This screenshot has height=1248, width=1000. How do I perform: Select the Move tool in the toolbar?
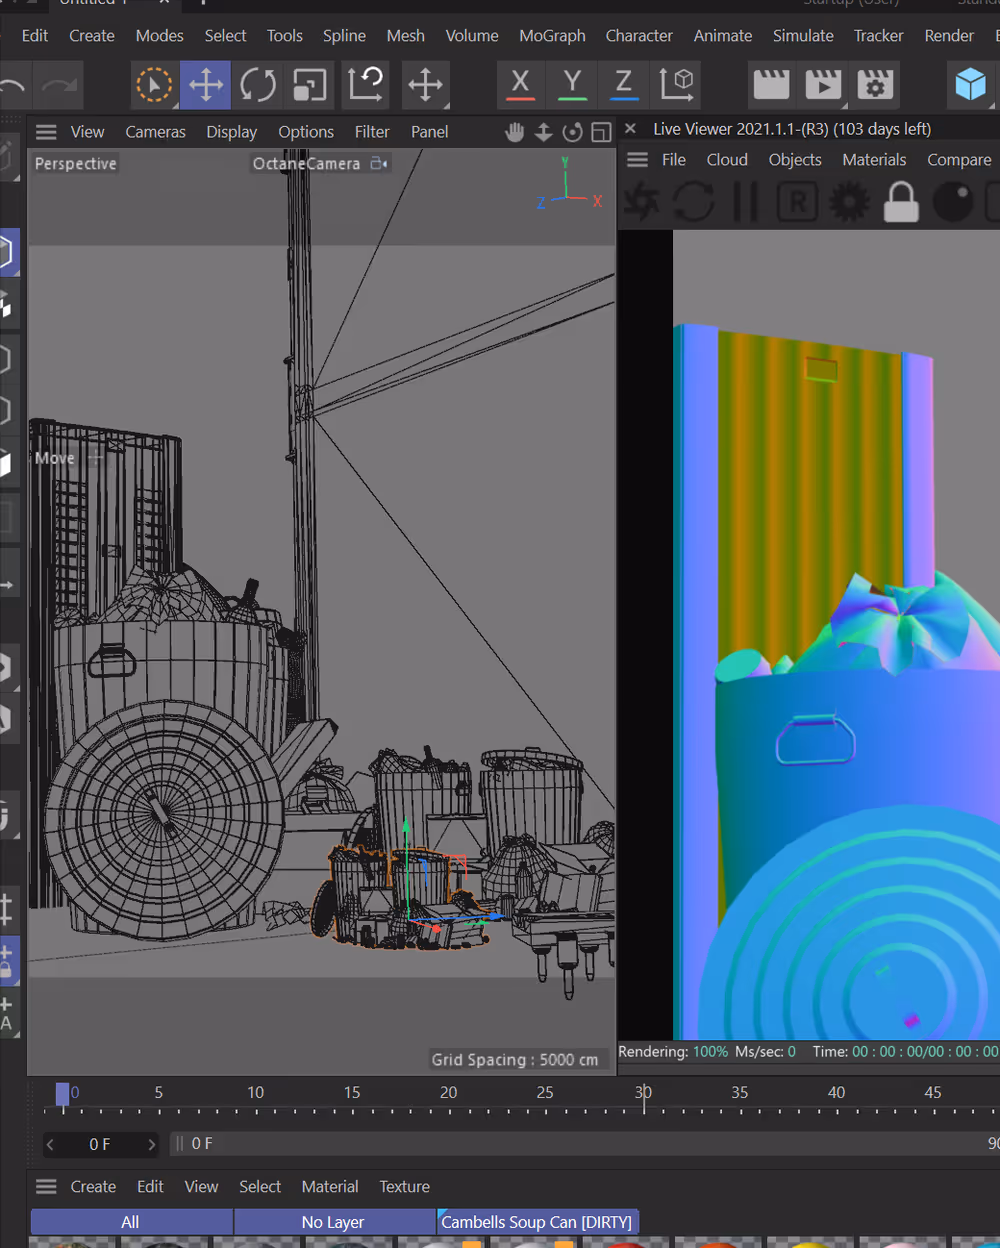coord(206,85)
